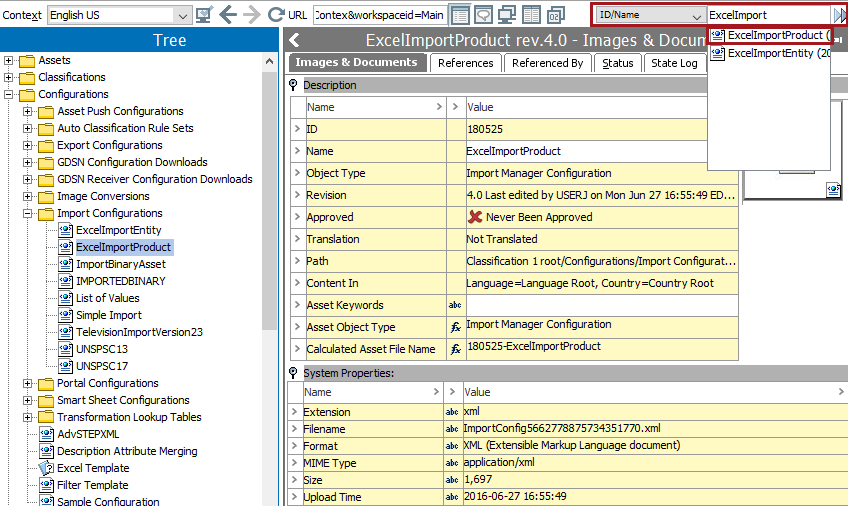Collapse the Import Configurations folder
The width and height of the screenshot is (848, 506).
28,213
